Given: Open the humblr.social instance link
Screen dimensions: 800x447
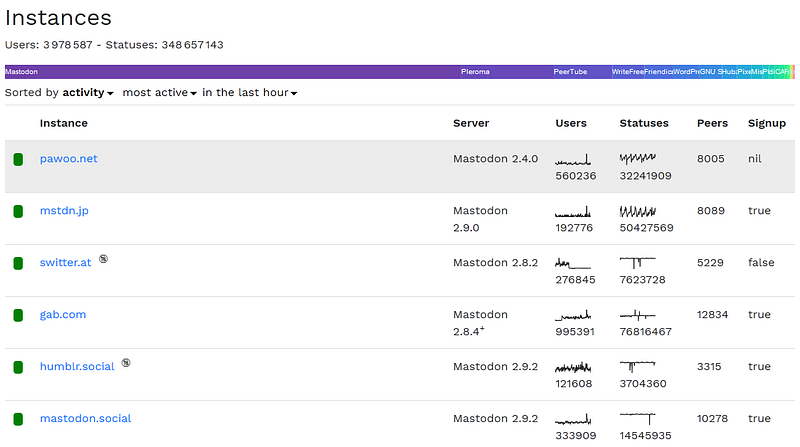Looking at the screenshot, I should click(77, 367).
